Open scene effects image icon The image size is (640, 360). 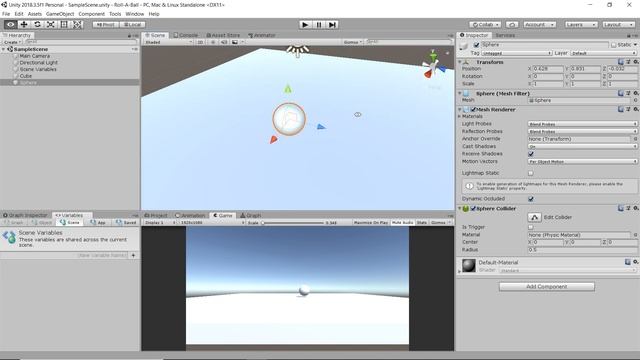[x=235, y=42]
